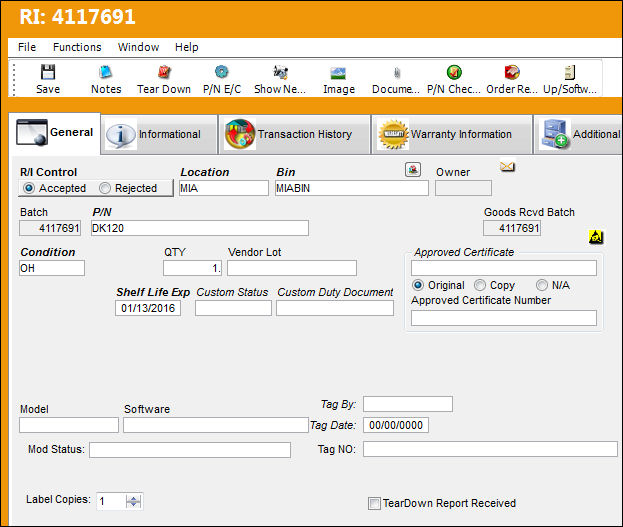
Task: Decrease Label Copies with down arrow
Action: (133, 505)
